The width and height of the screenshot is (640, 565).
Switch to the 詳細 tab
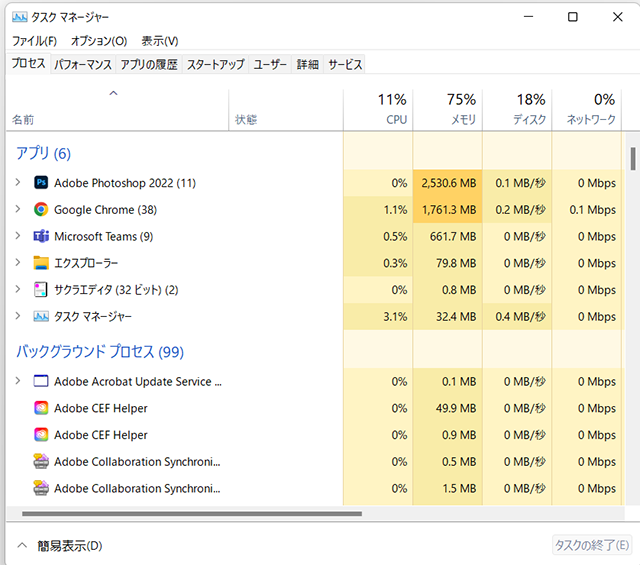pos(307,65)
